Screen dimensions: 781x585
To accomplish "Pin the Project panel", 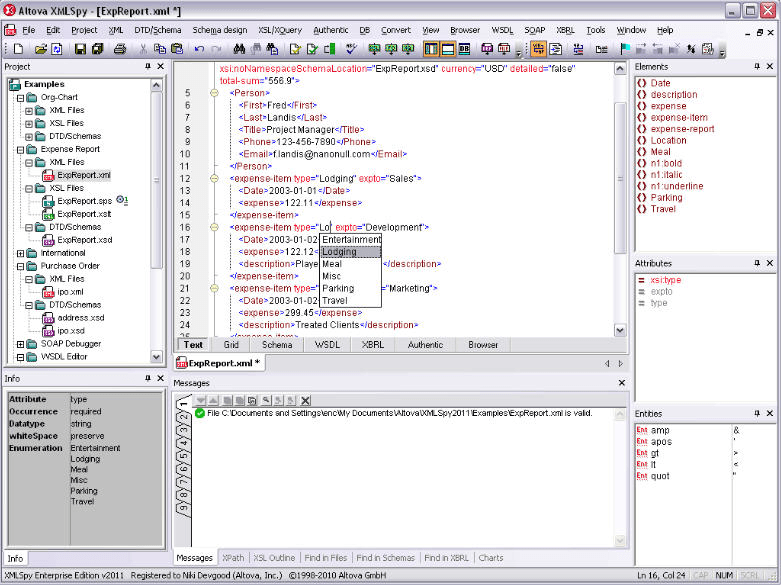I will (148, 66).
